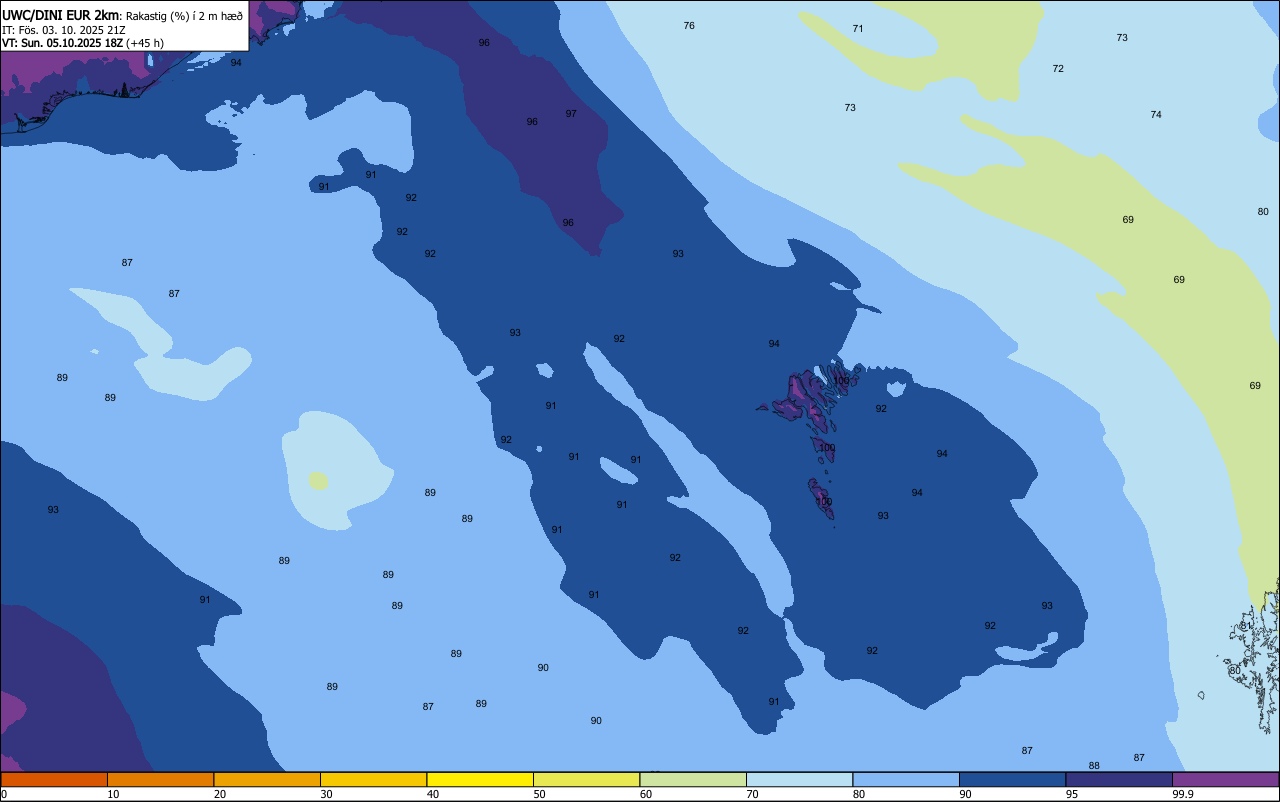Click the '40' tick label on the color scale
This screenshot has height=802, width=1280.
coord(433,794)
